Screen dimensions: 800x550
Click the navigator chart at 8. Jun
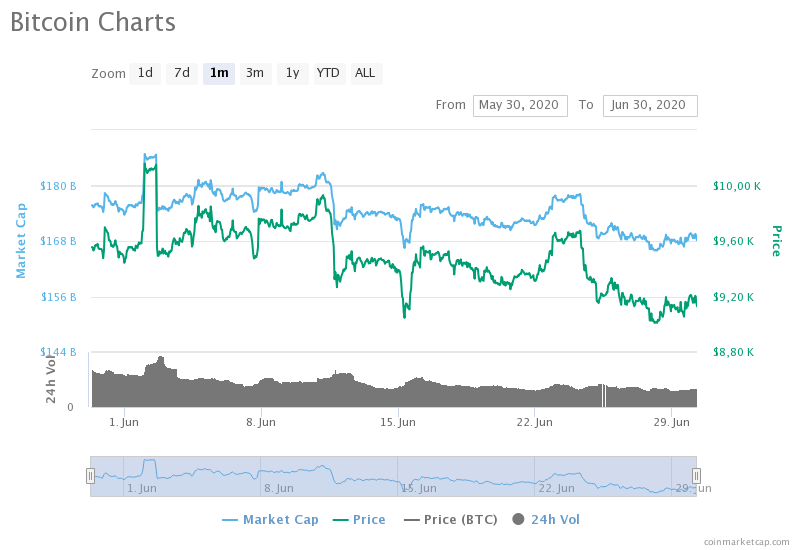(279, 488)
